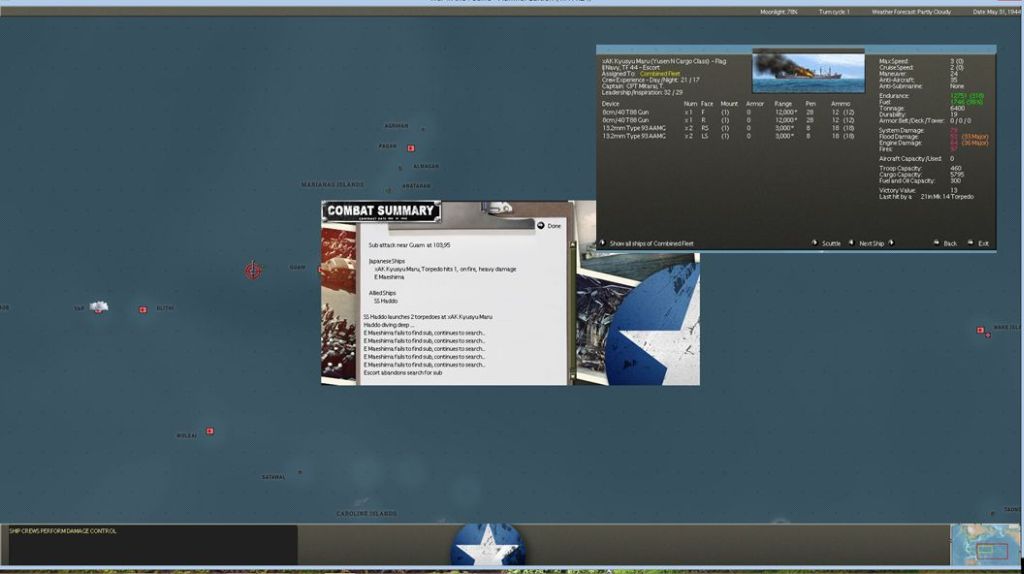Click the ANATAHAN map label
This screenshot has height=574, width=1024.
point(416,186)
